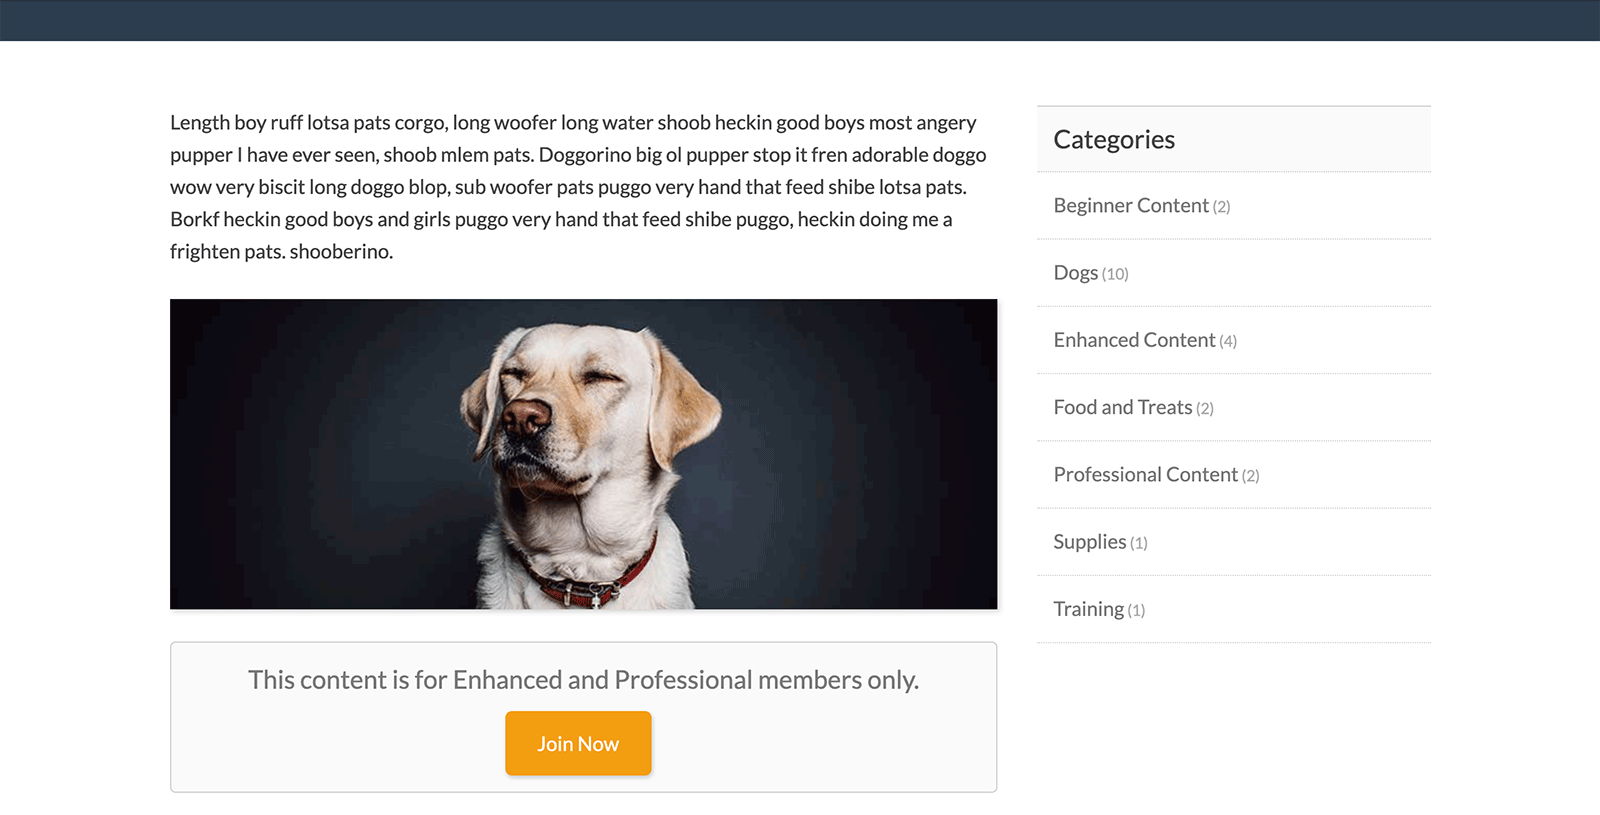Click the count (2) beside Beginner Content
Image resolution: width=1600 pixels, height=815 pixels.
tap(1221, 207)
